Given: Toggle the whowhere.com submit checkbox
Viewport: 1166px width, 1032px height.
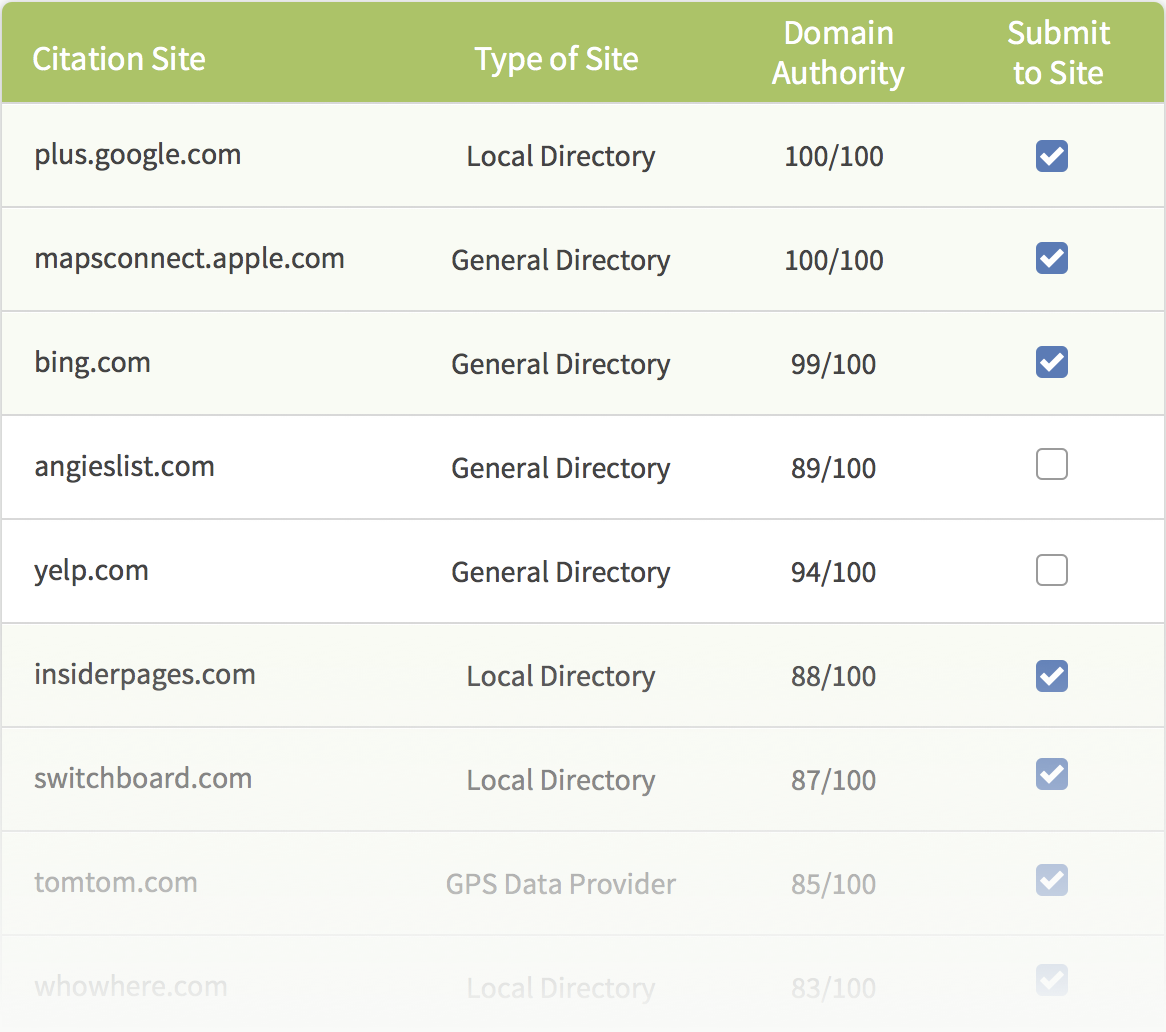Looking at the screenshot, I should (x=1051, y=980).
